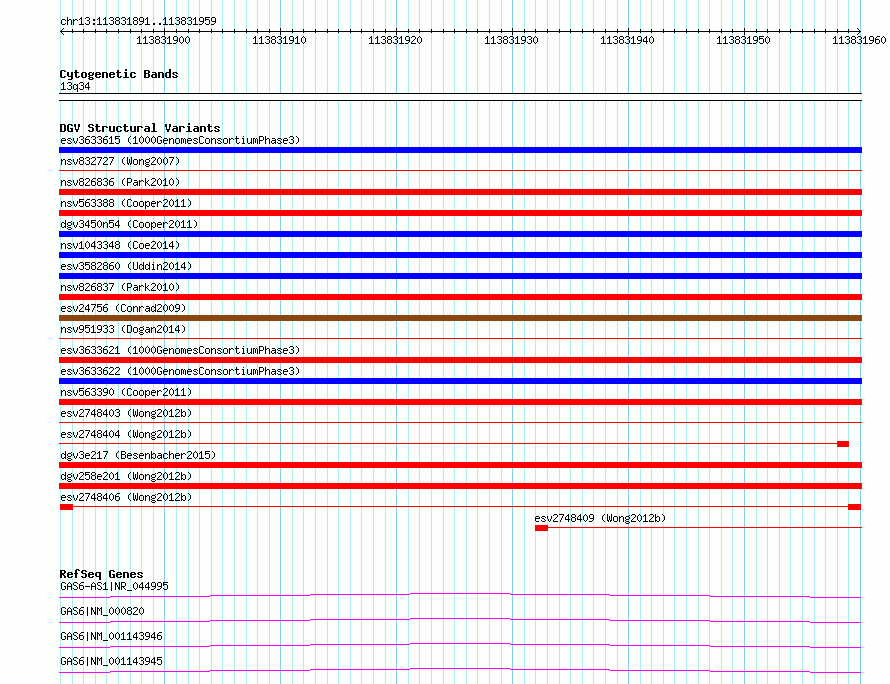Click ruler position 113831950
This screenshot has width=890, height=684.
(743, 40)
